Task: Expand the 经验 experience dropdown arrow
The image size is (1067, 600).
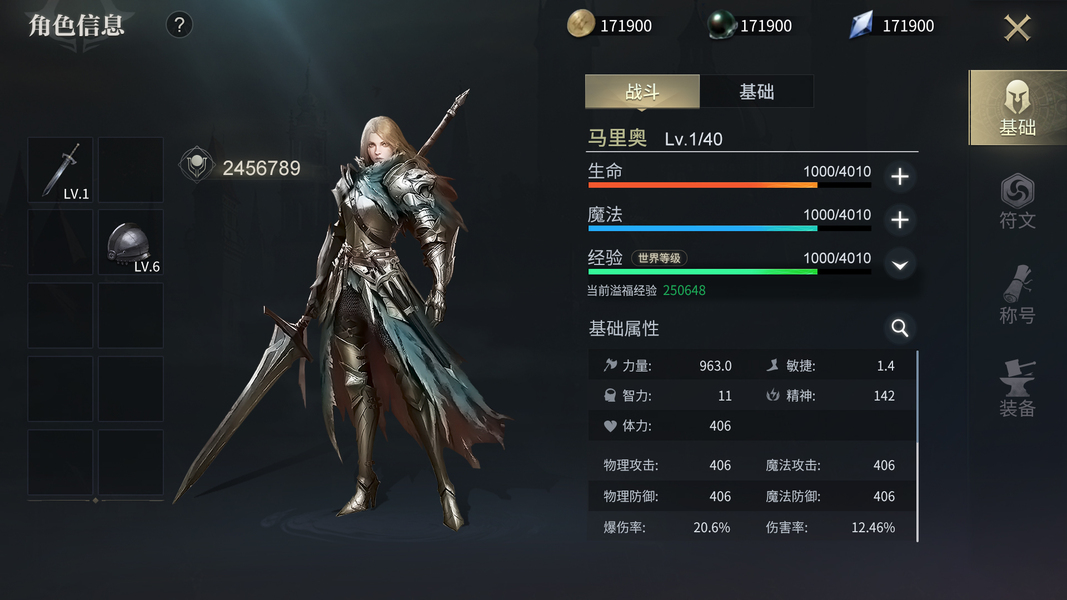Action: tap(900, 265)
